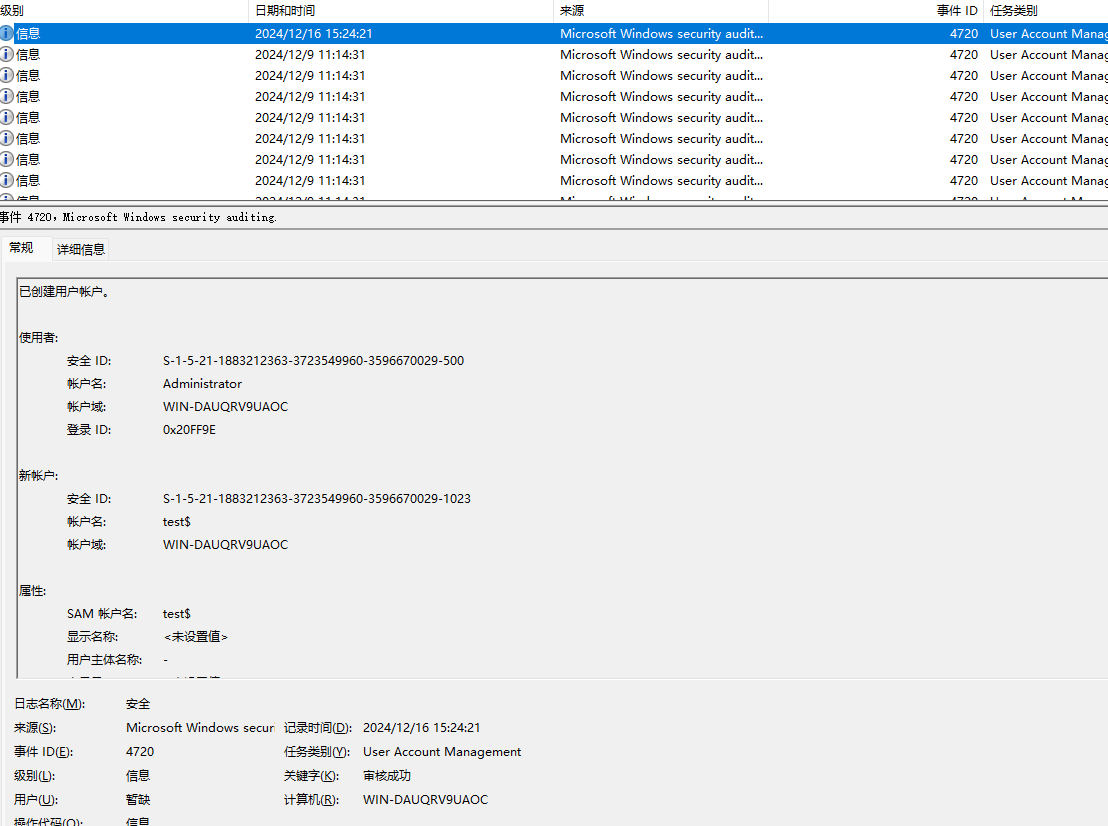Click the 新帐户: section heading

(39, 476)
